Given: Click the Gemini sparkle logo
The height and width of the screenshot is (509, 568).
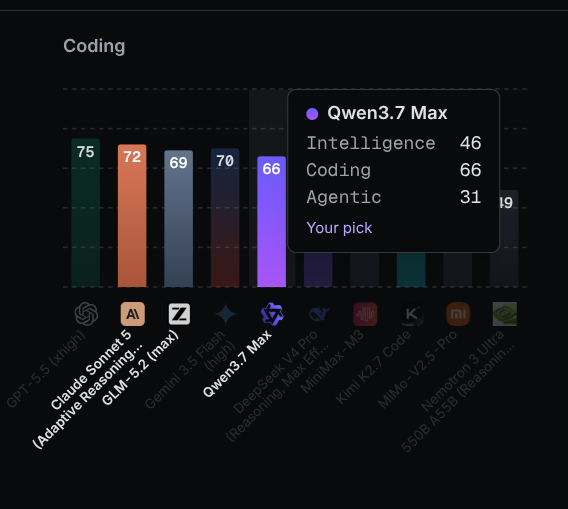Looking at the screenshot, I should click(225, 314).
